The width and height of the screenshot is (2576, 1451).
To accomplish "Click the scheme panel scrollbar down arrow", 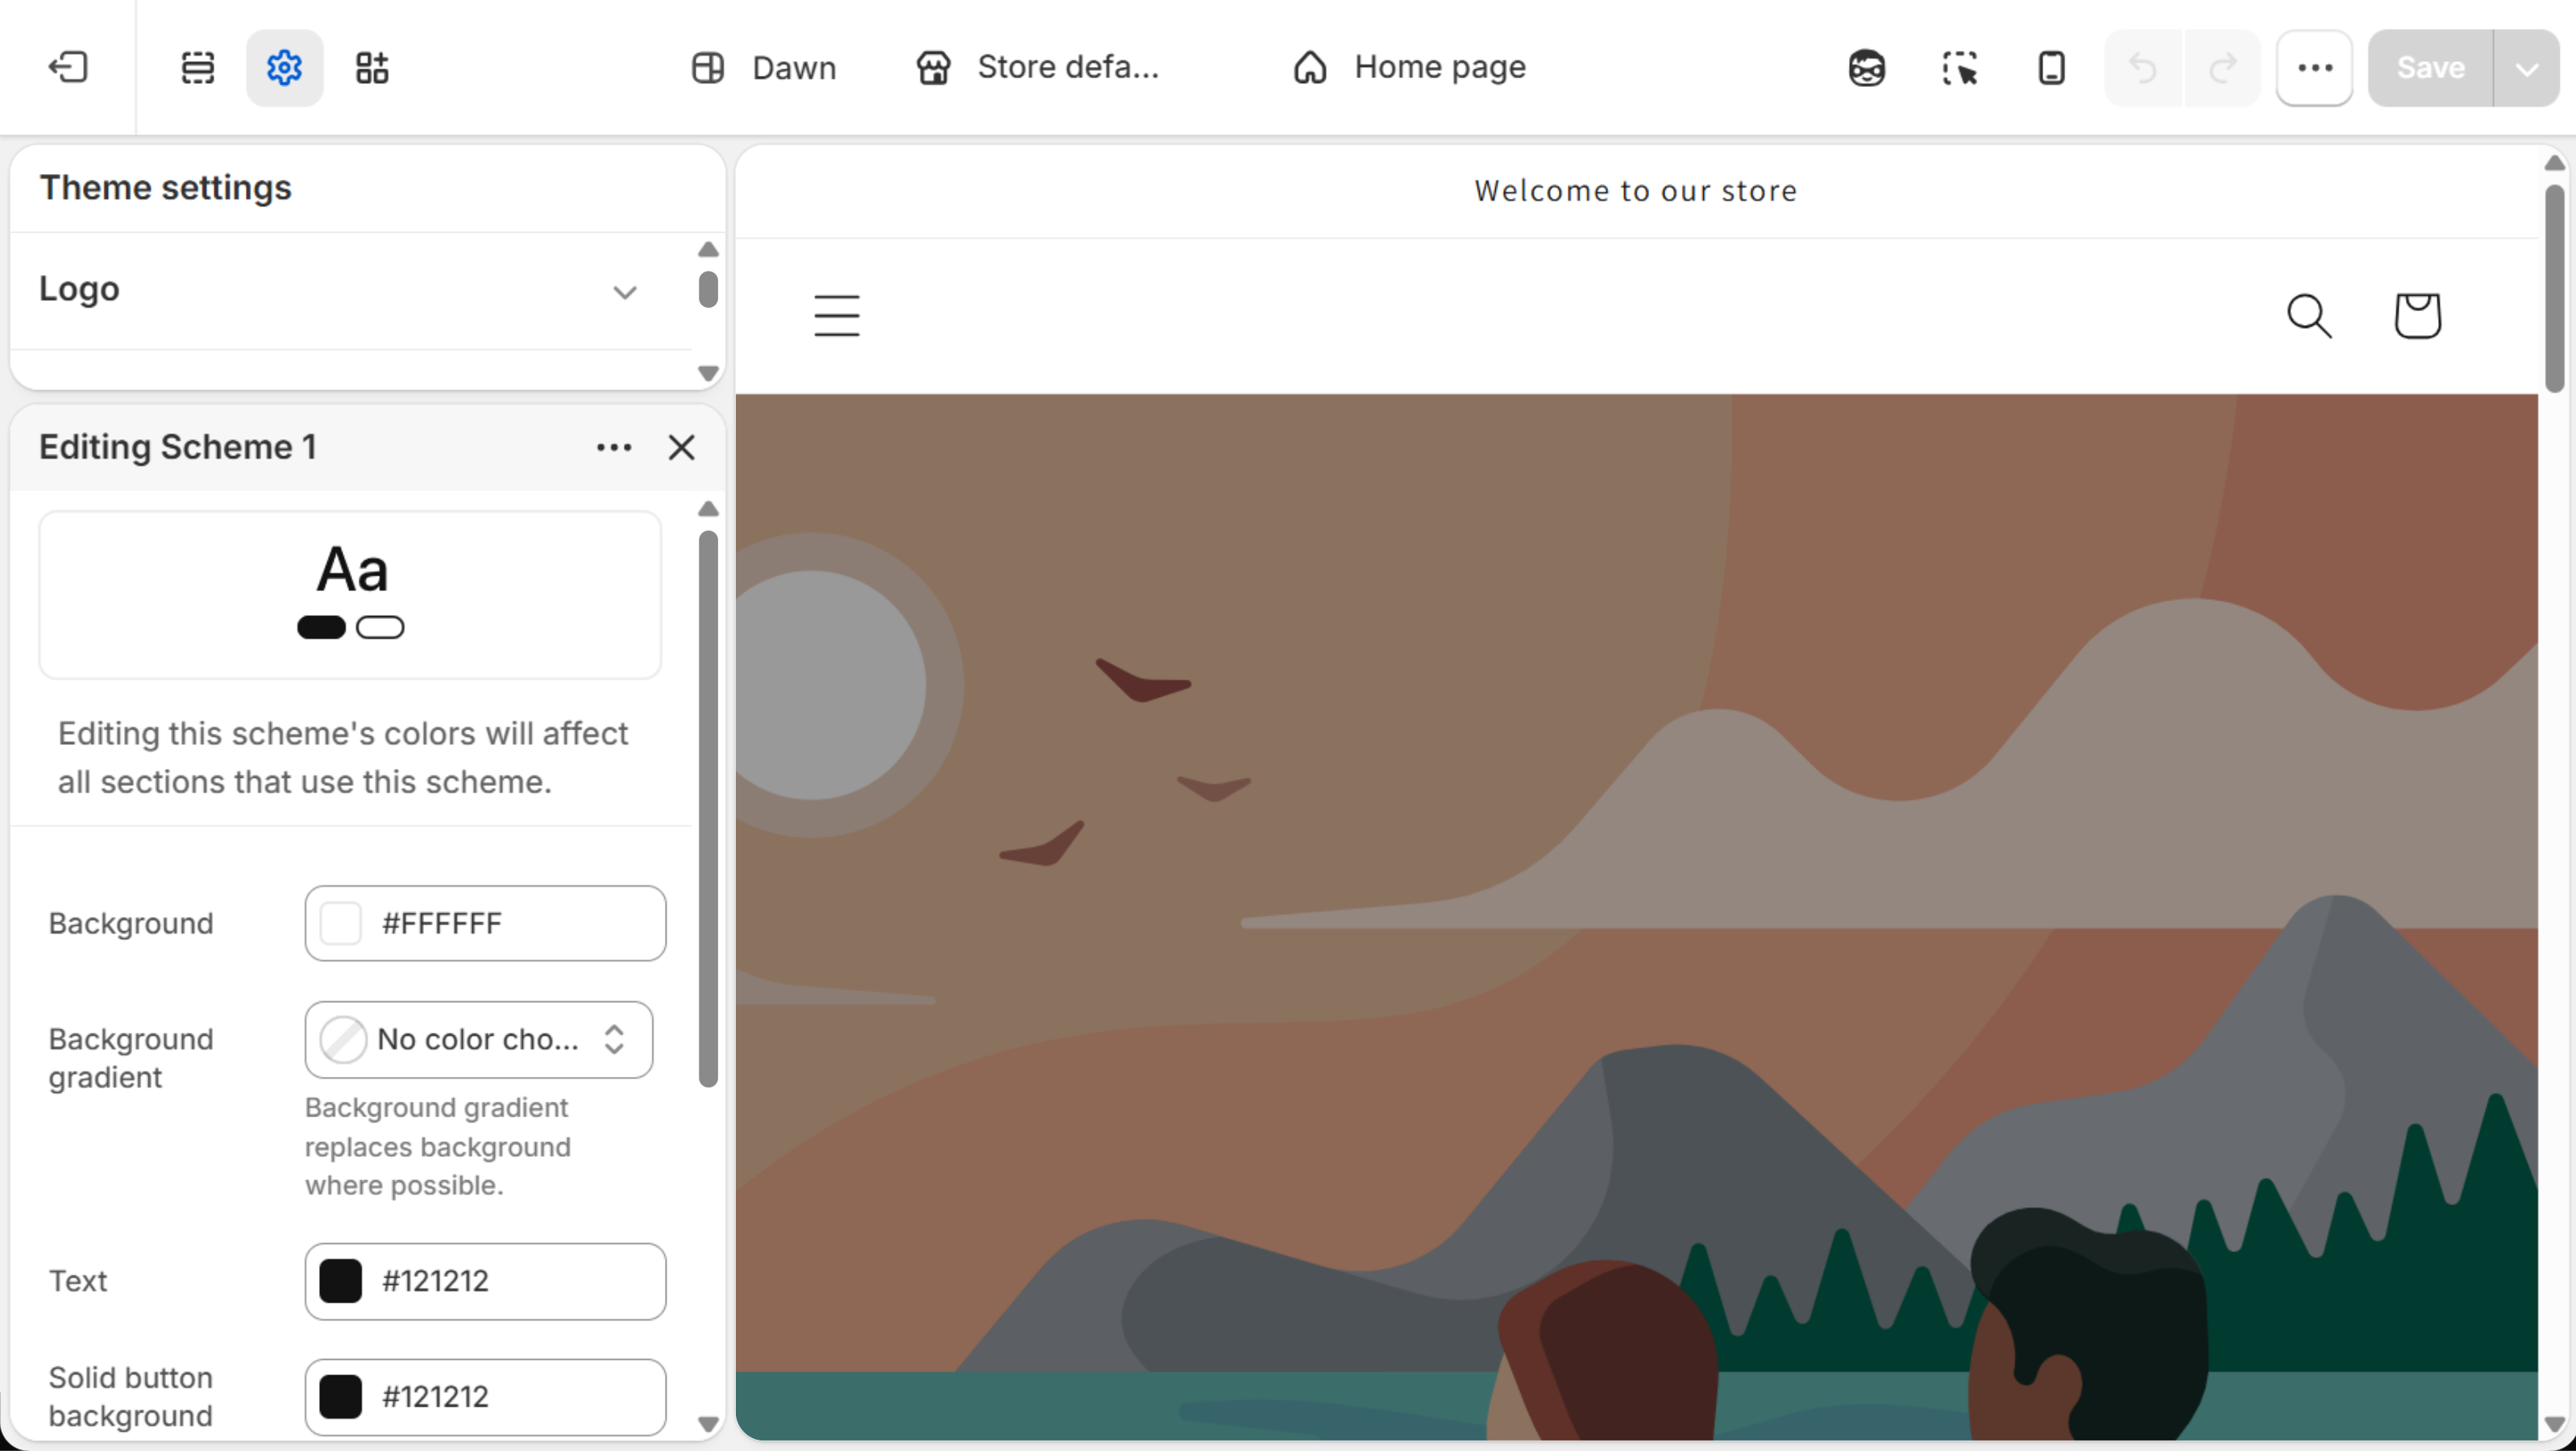I will tap(708, 1424).
